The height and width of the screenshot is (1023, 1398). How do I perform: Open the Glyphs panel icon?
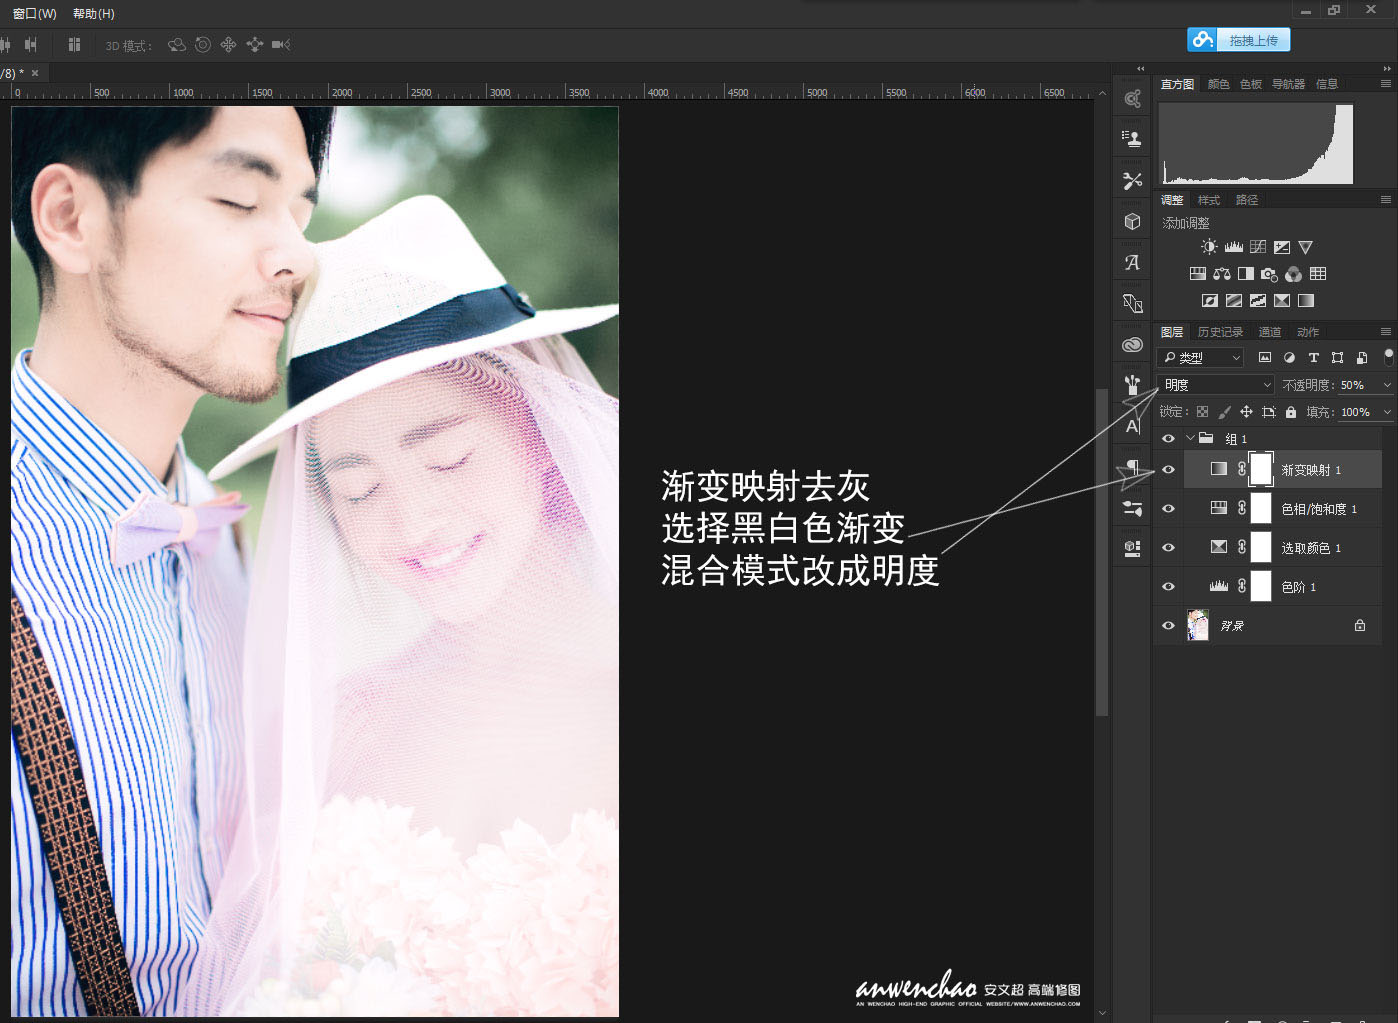(1132, 262)
